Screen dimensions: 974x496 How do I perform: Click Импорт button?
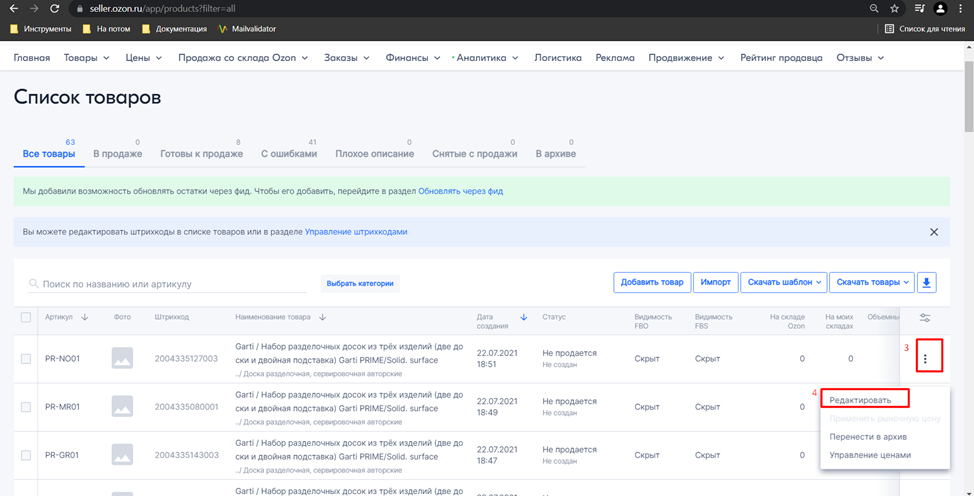point(716,282)
